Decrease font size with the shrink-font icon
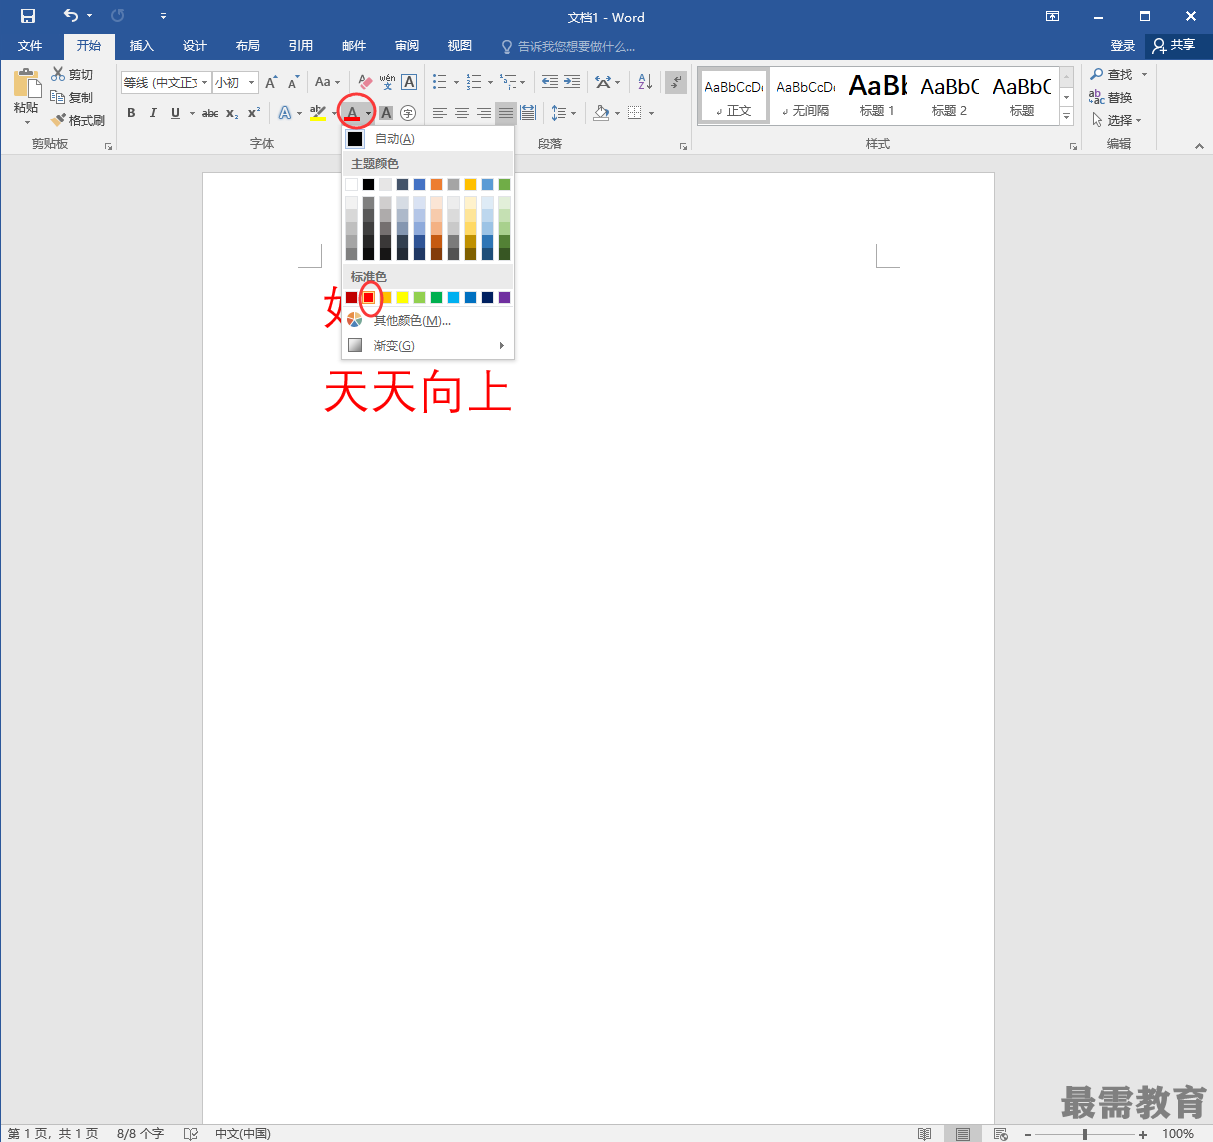This screenshot has width=1213, height=1142. point(293,82)
